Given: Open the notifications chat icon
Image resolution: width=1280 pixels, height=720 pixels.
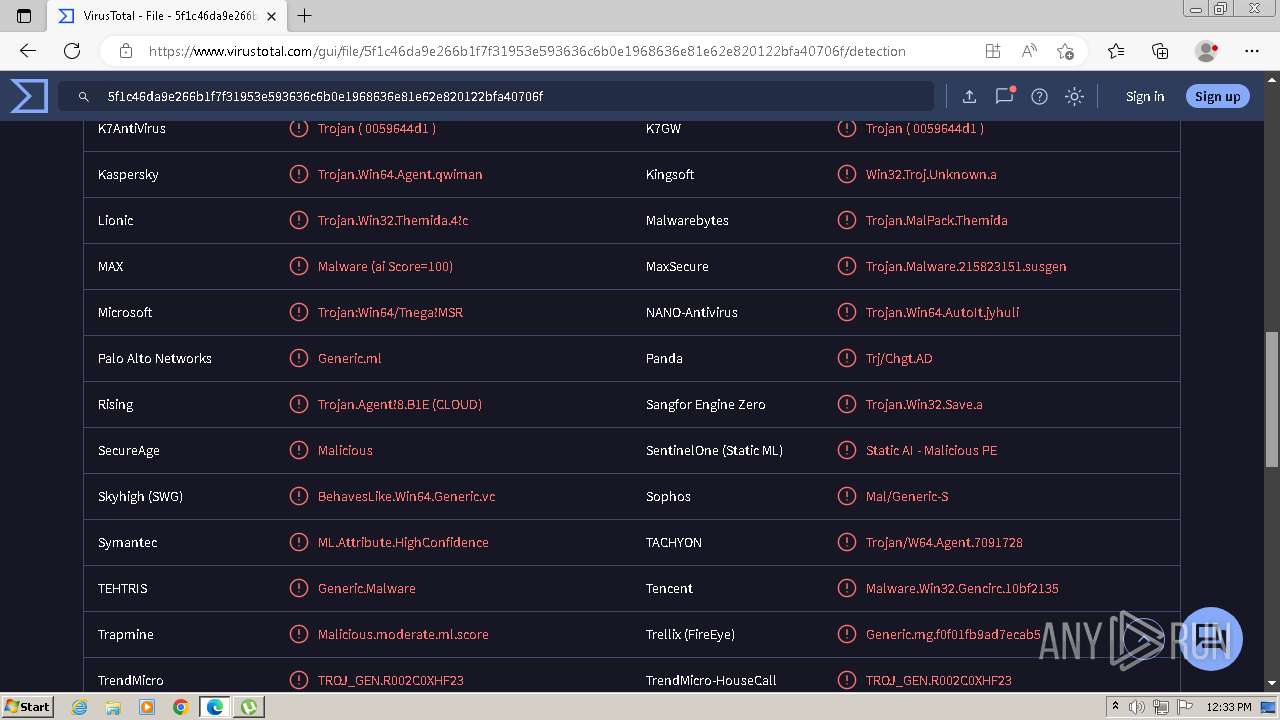Looking at the screenshot, I should [x=1004, y=96].
